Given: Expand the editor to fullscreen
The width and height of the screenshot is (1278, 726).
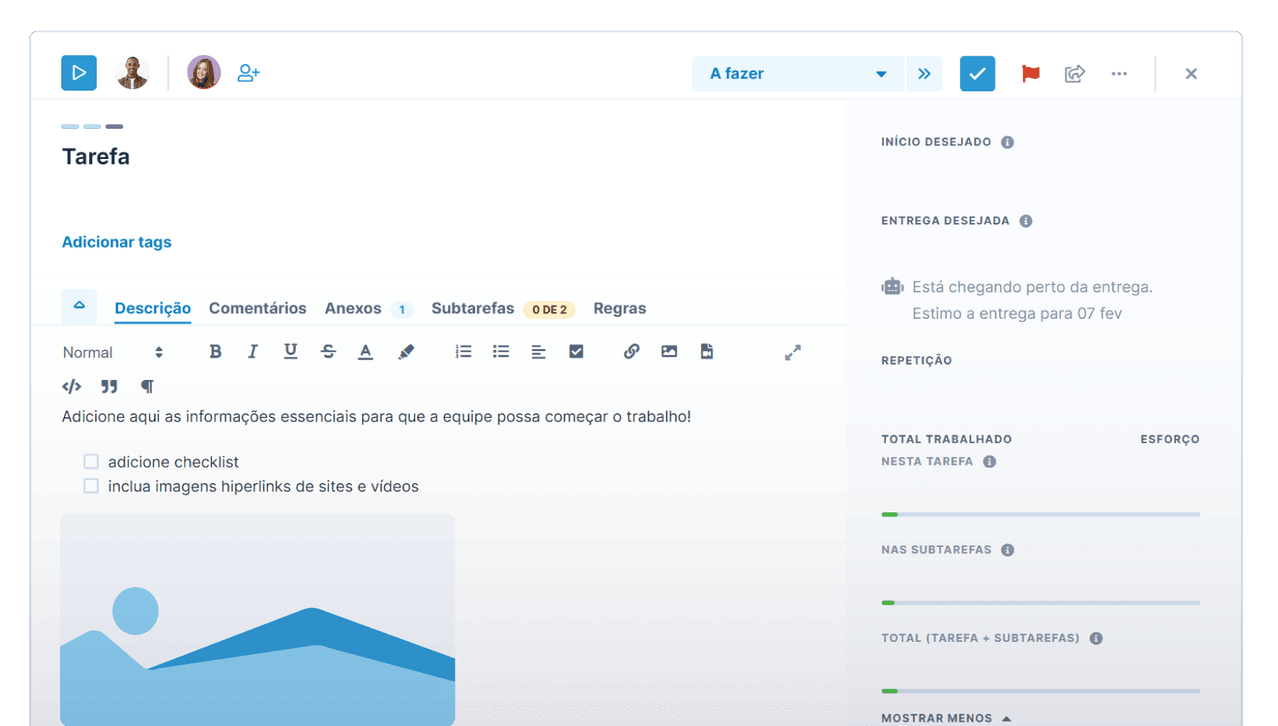Looking at the screenshot, I should pyautogui.click(x=793, y=353).
